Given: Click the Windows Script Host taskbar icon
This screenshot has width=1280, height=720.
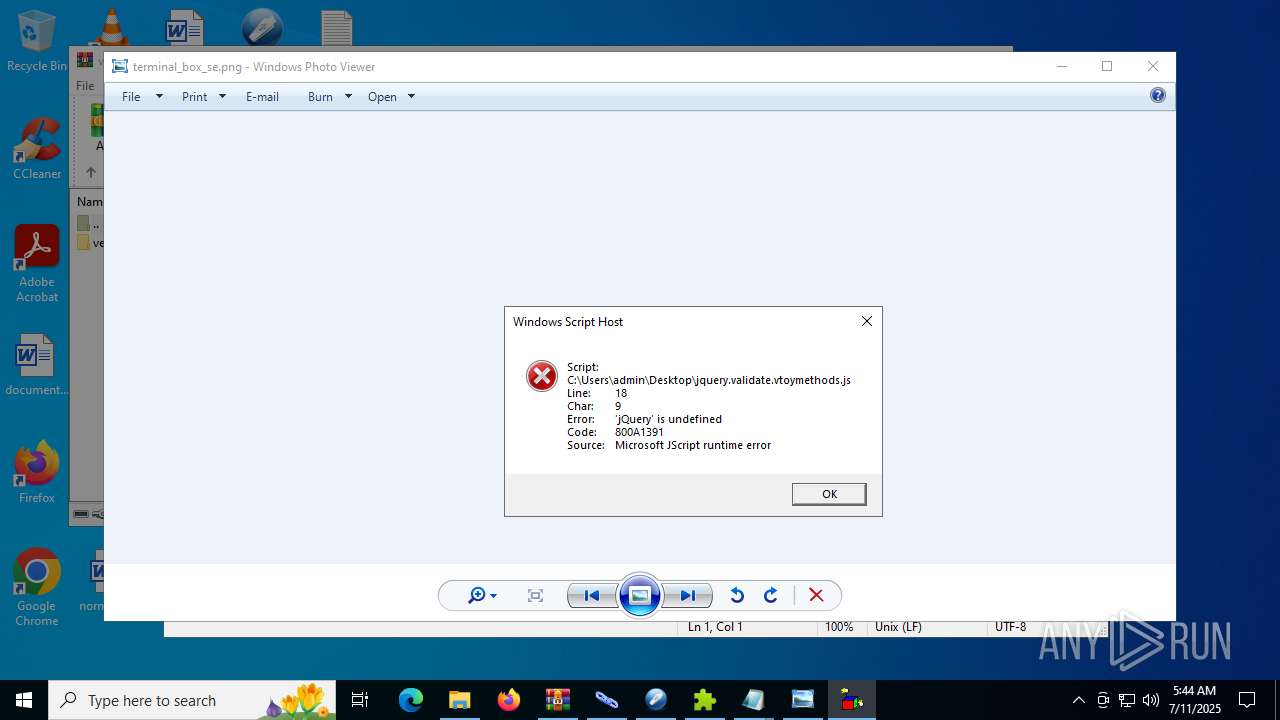Looking at the screenshot, I should [x=852, y=700].
